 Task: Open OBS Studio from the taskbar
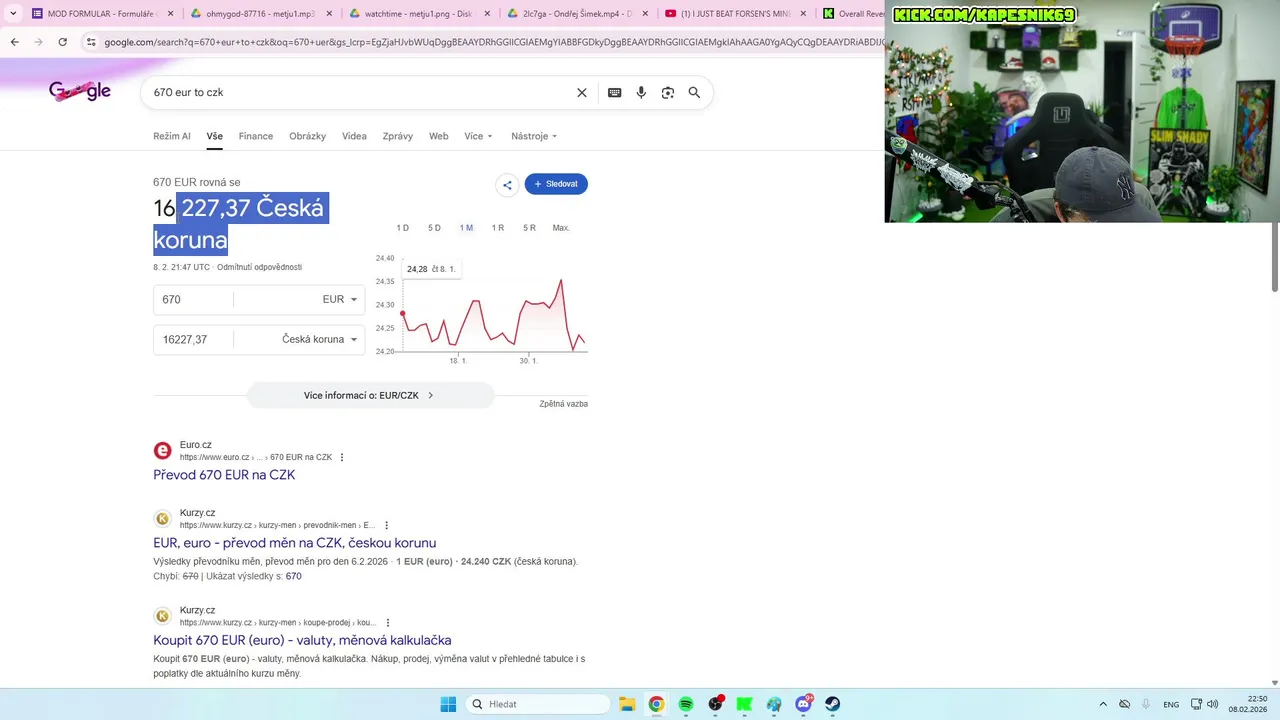715,704
